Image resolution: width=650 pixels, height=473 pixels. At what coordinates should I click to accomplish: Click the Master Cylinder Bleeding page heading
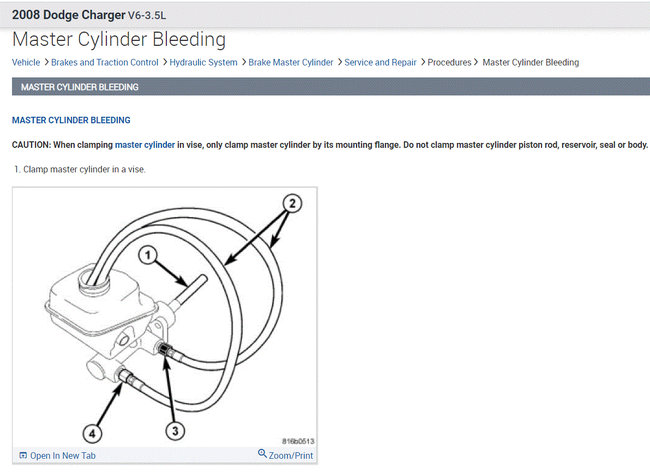coord(119,39)
